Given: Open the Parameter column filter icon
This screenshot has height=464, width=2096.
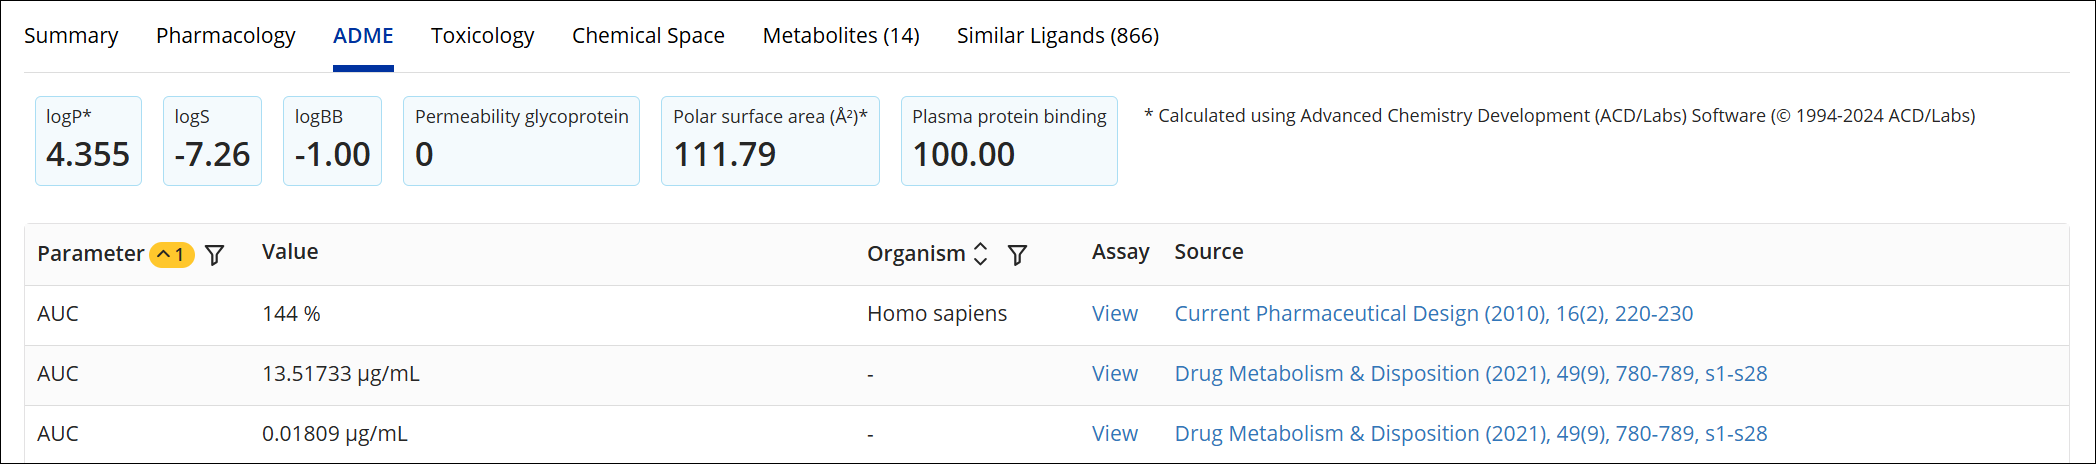Looking at the screenshot, I should click(214, 255).
